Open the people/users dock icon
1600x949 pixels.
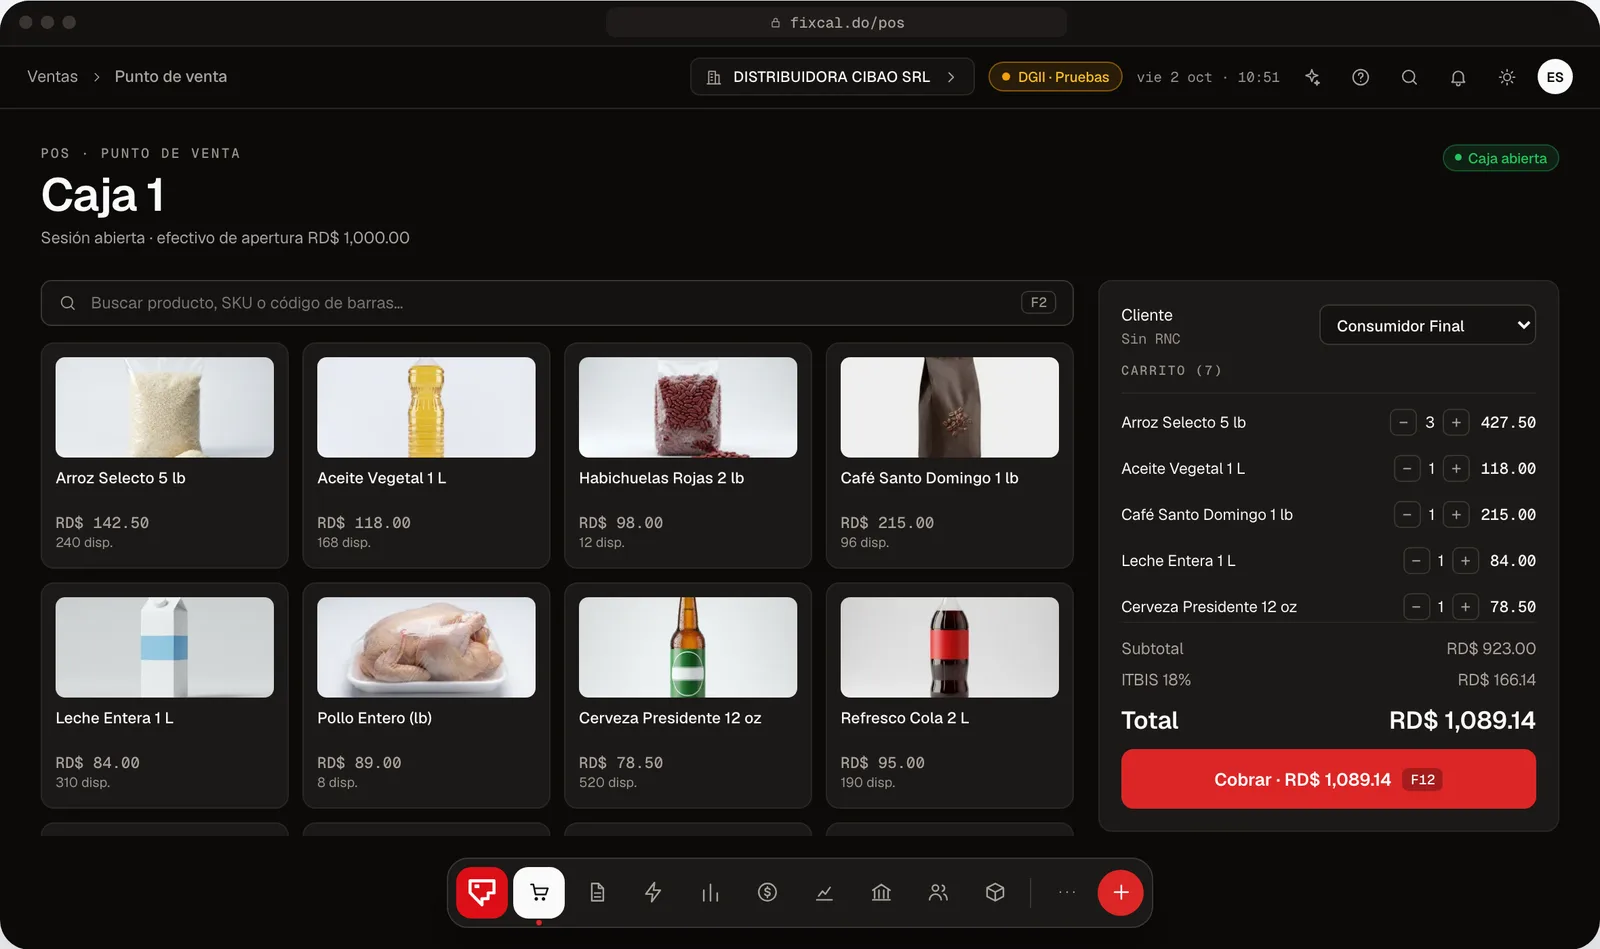[x=938, y=892]
